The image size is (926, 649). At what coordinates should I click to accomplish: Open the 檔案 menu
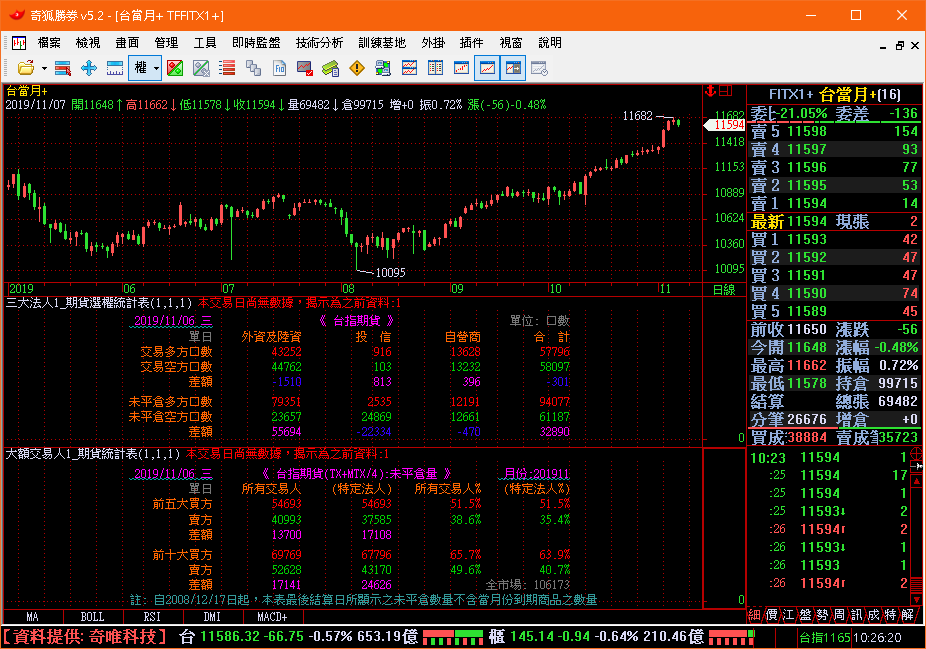(49, 43)
